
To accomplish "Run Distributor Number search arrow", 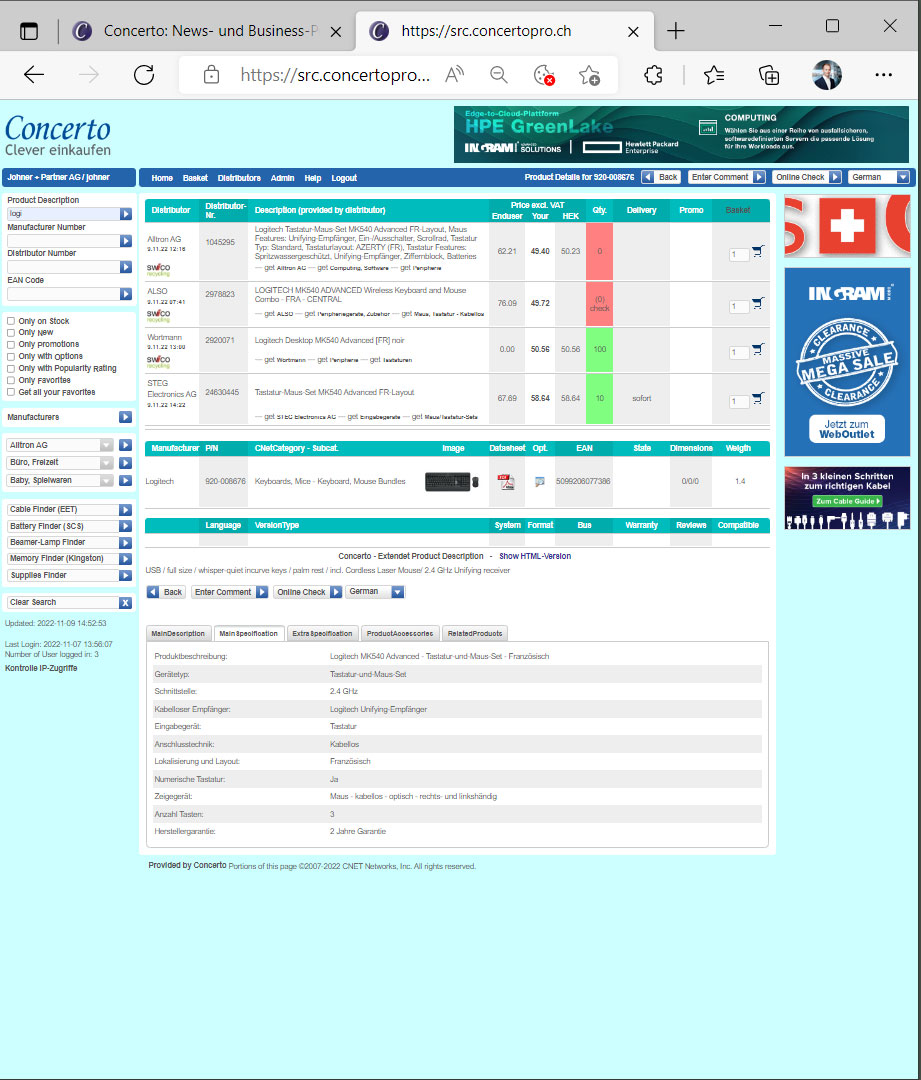I will (x=126, y=267).
